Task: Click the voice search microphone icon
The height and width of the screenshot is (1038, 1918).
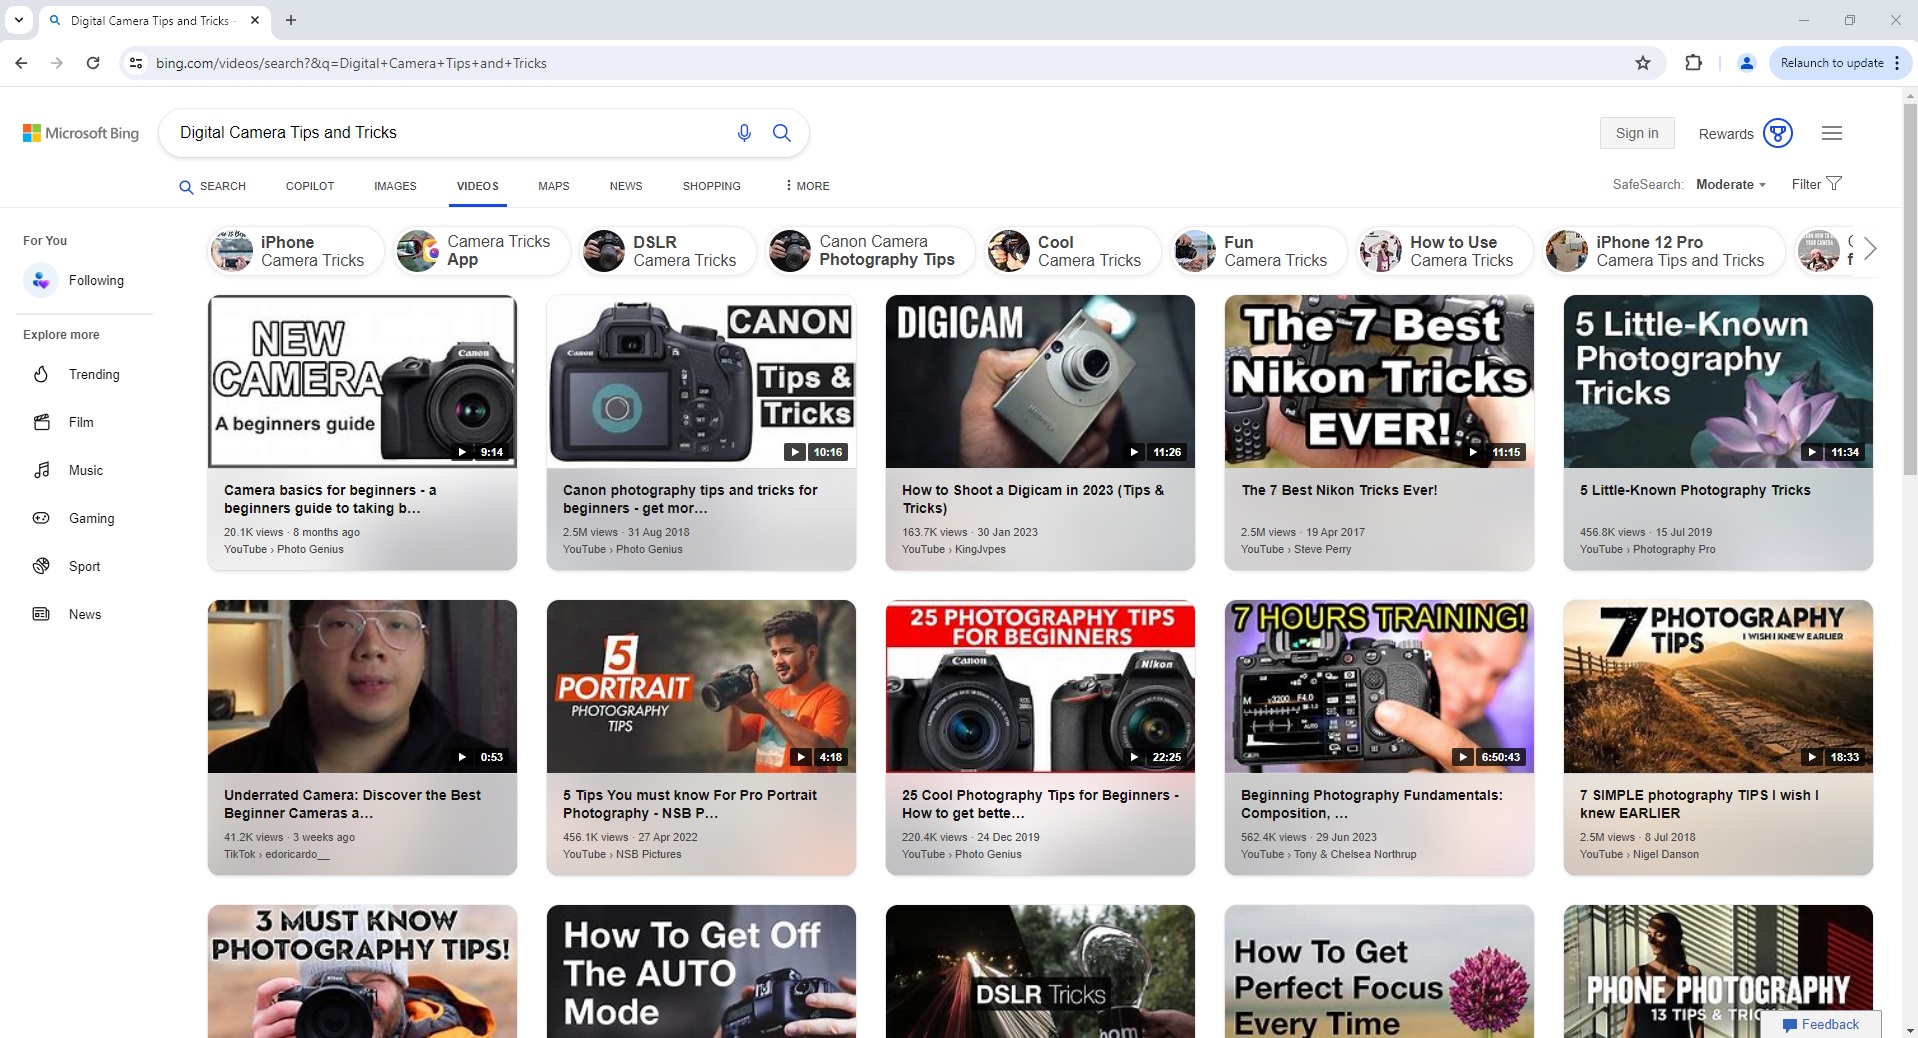Action: click(744, 132)
